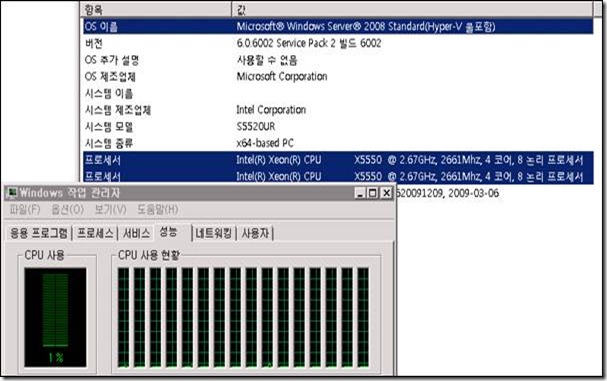
Task: Select the 시스템 모델 S5520UR row
Action: (x=338, y=127)
